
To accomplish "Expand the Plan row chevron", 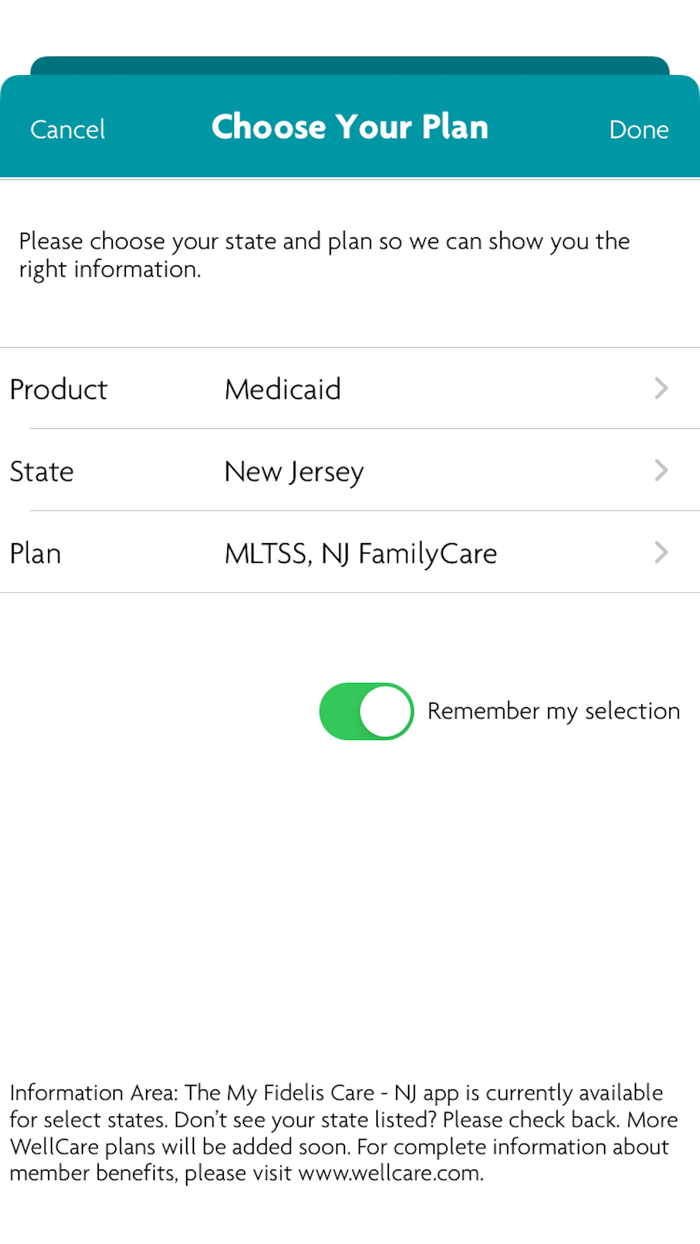I will [660, 553].
